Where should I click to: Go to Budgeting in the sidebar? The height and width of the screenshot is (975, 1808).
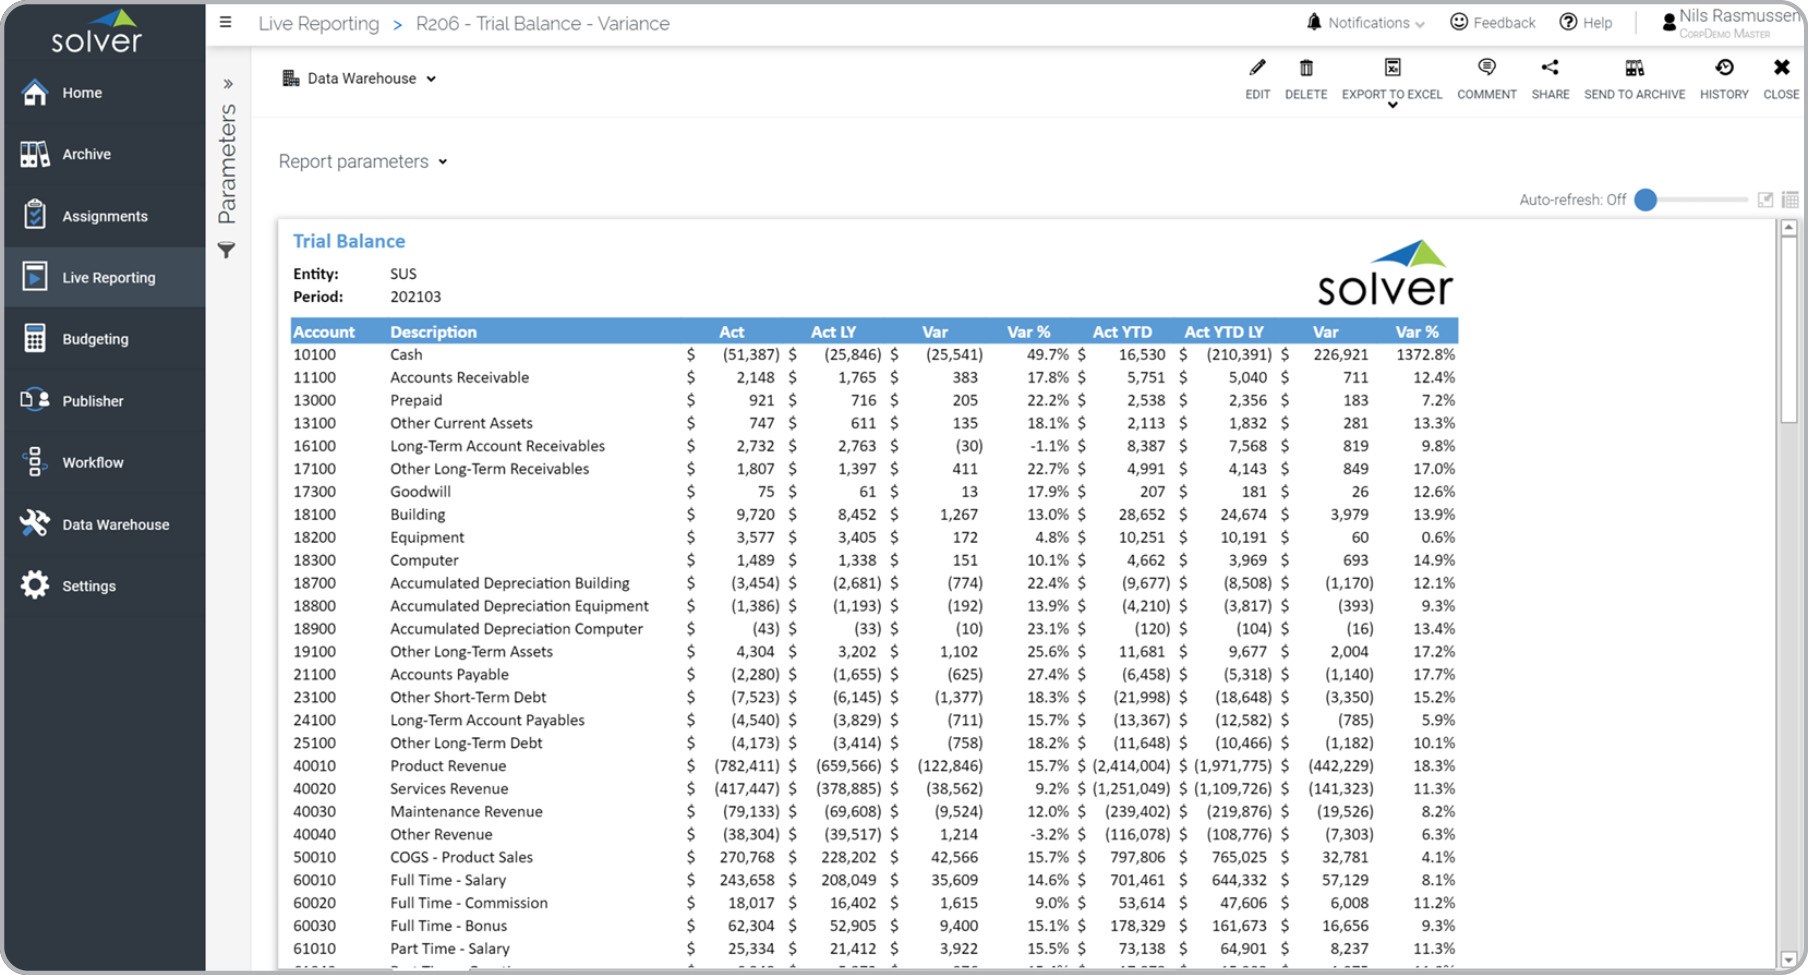[95, 339]
